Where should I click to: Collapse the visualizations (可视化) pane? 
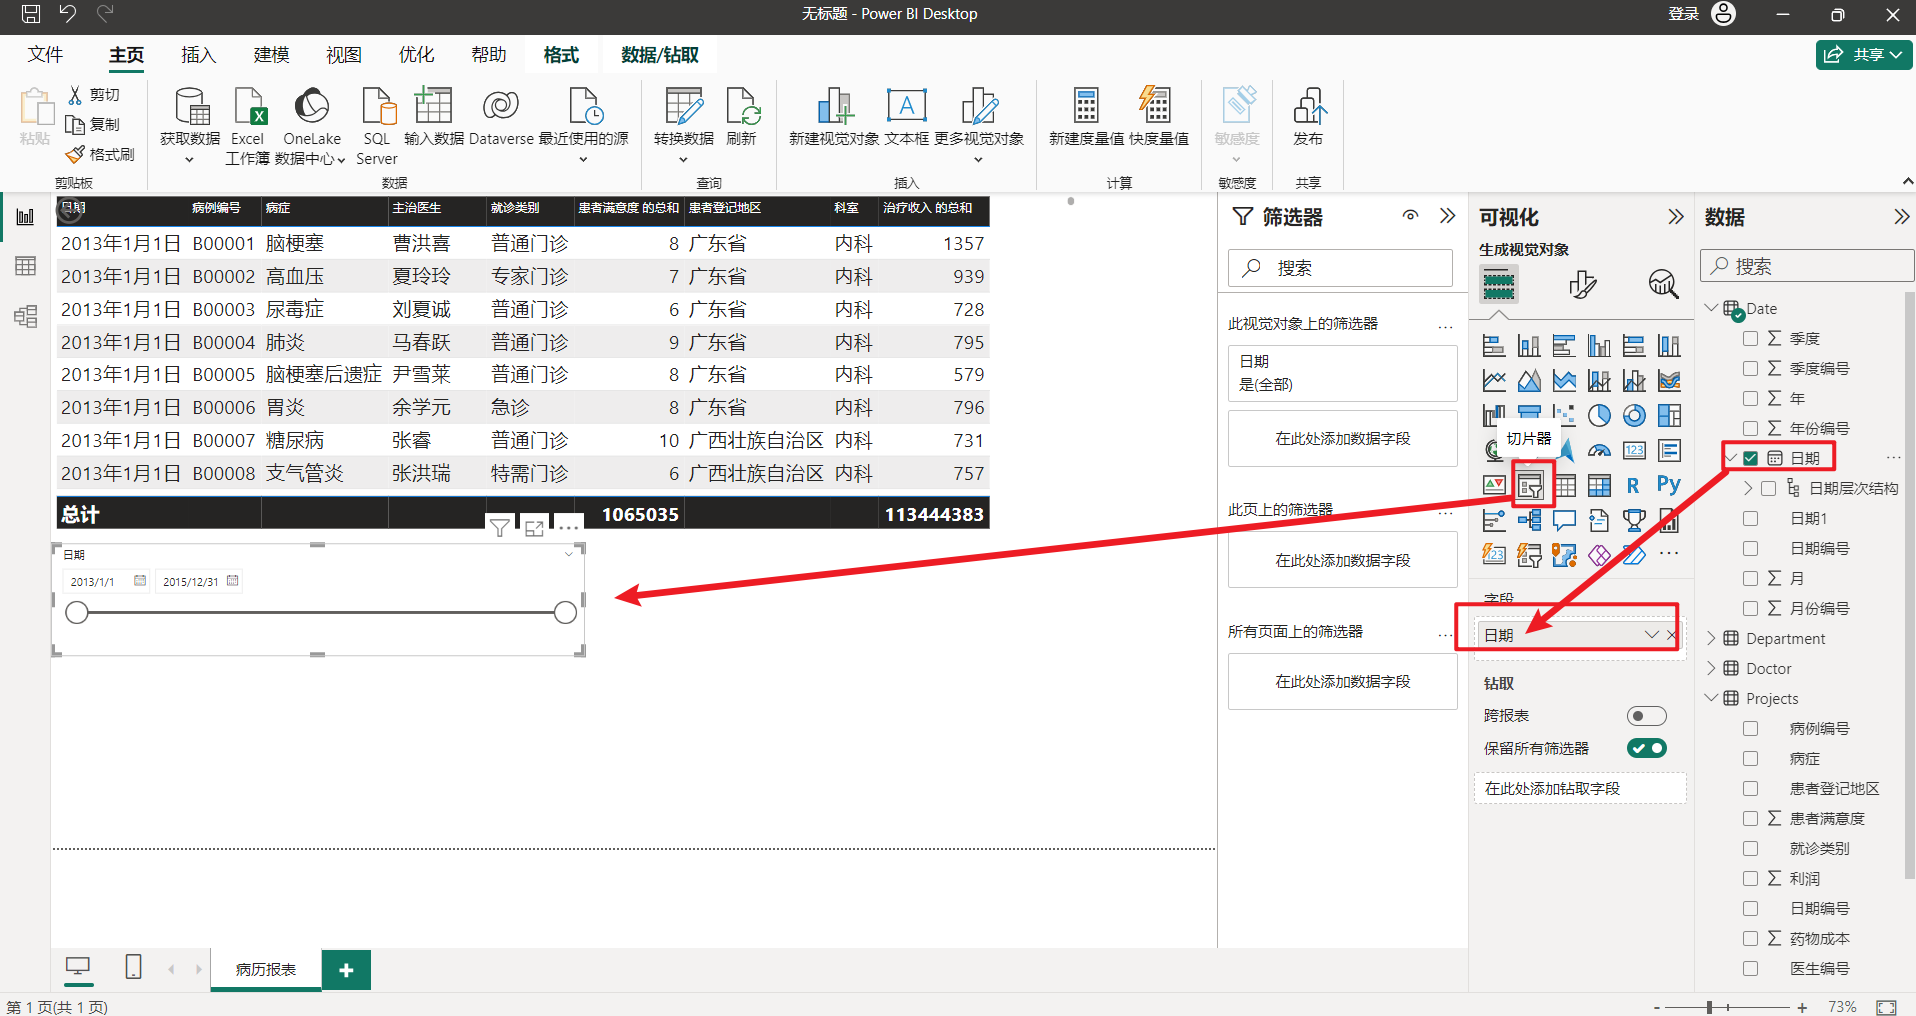1676,216
